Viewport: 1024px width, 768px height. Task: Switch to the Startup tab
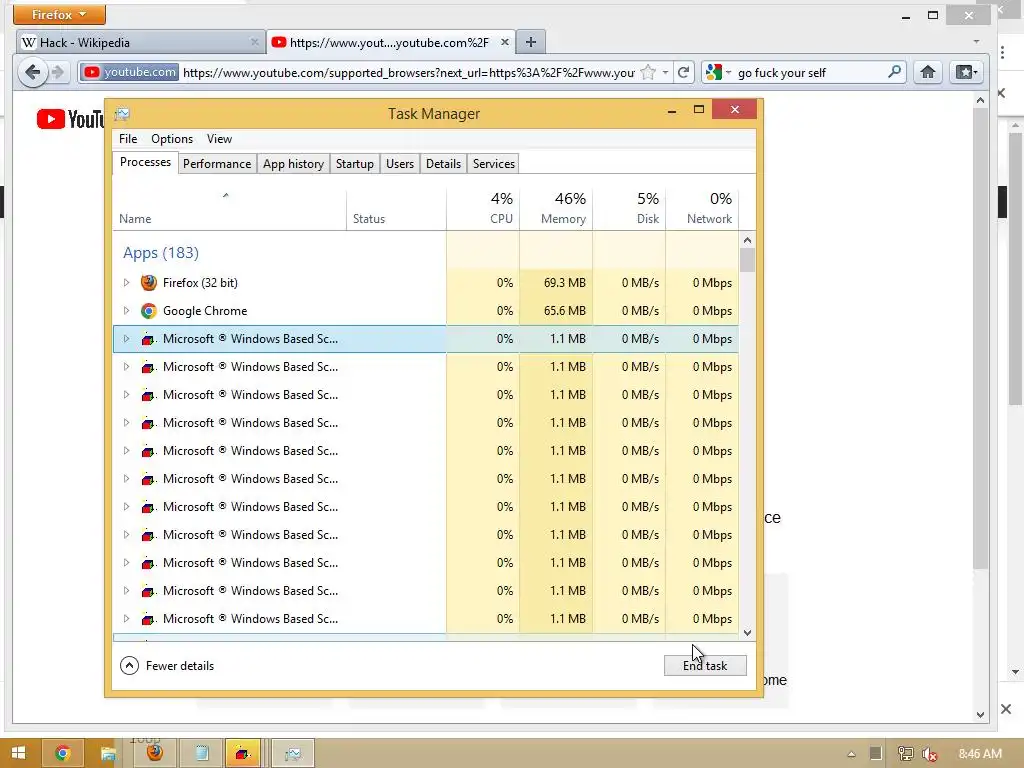point(355,164)
